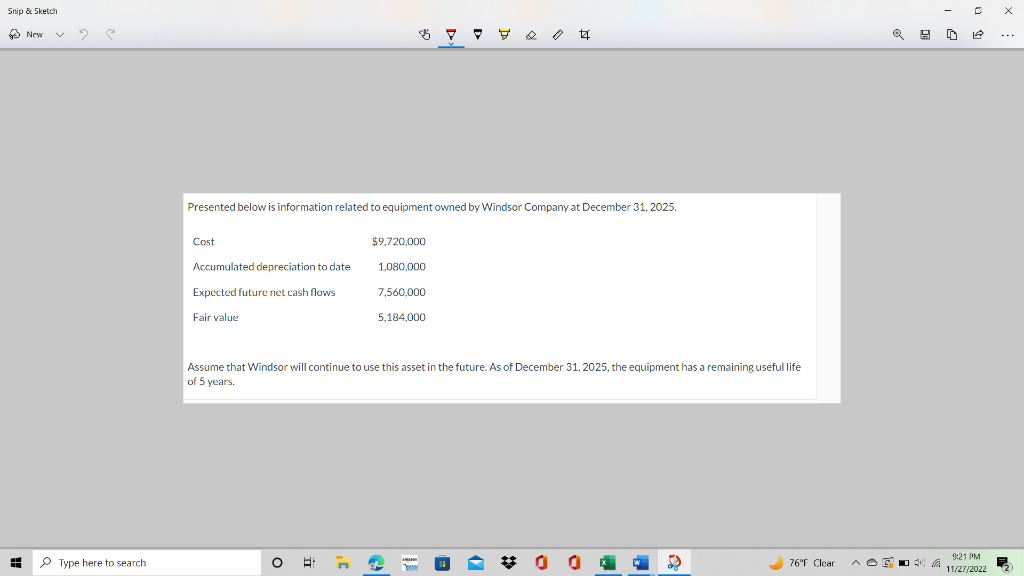Open the Ruler tool
Screen dimensions: 1024x576
[x=558, y=35]
